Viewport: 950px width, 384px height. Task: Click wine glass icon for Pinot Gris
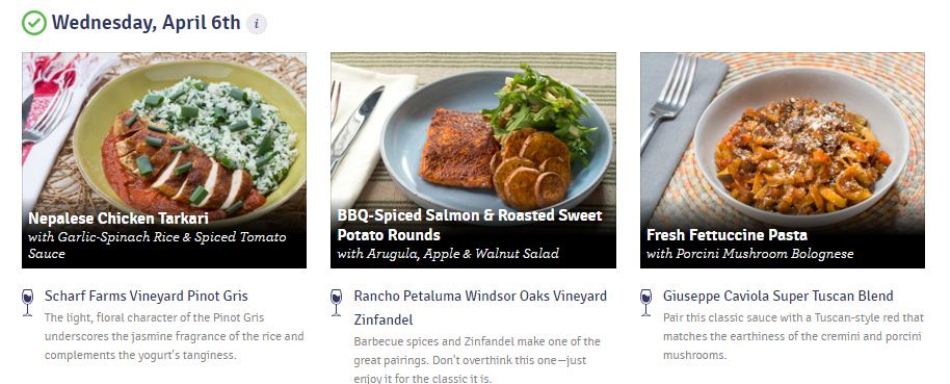click(27, 302)
